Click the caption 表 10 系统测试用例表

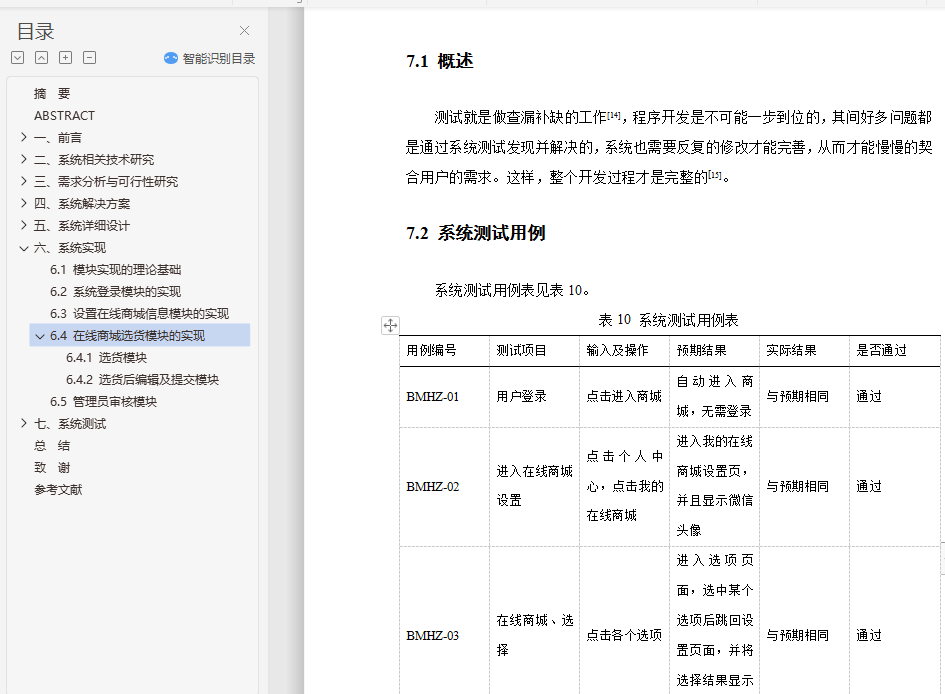[x=668, y=320]
